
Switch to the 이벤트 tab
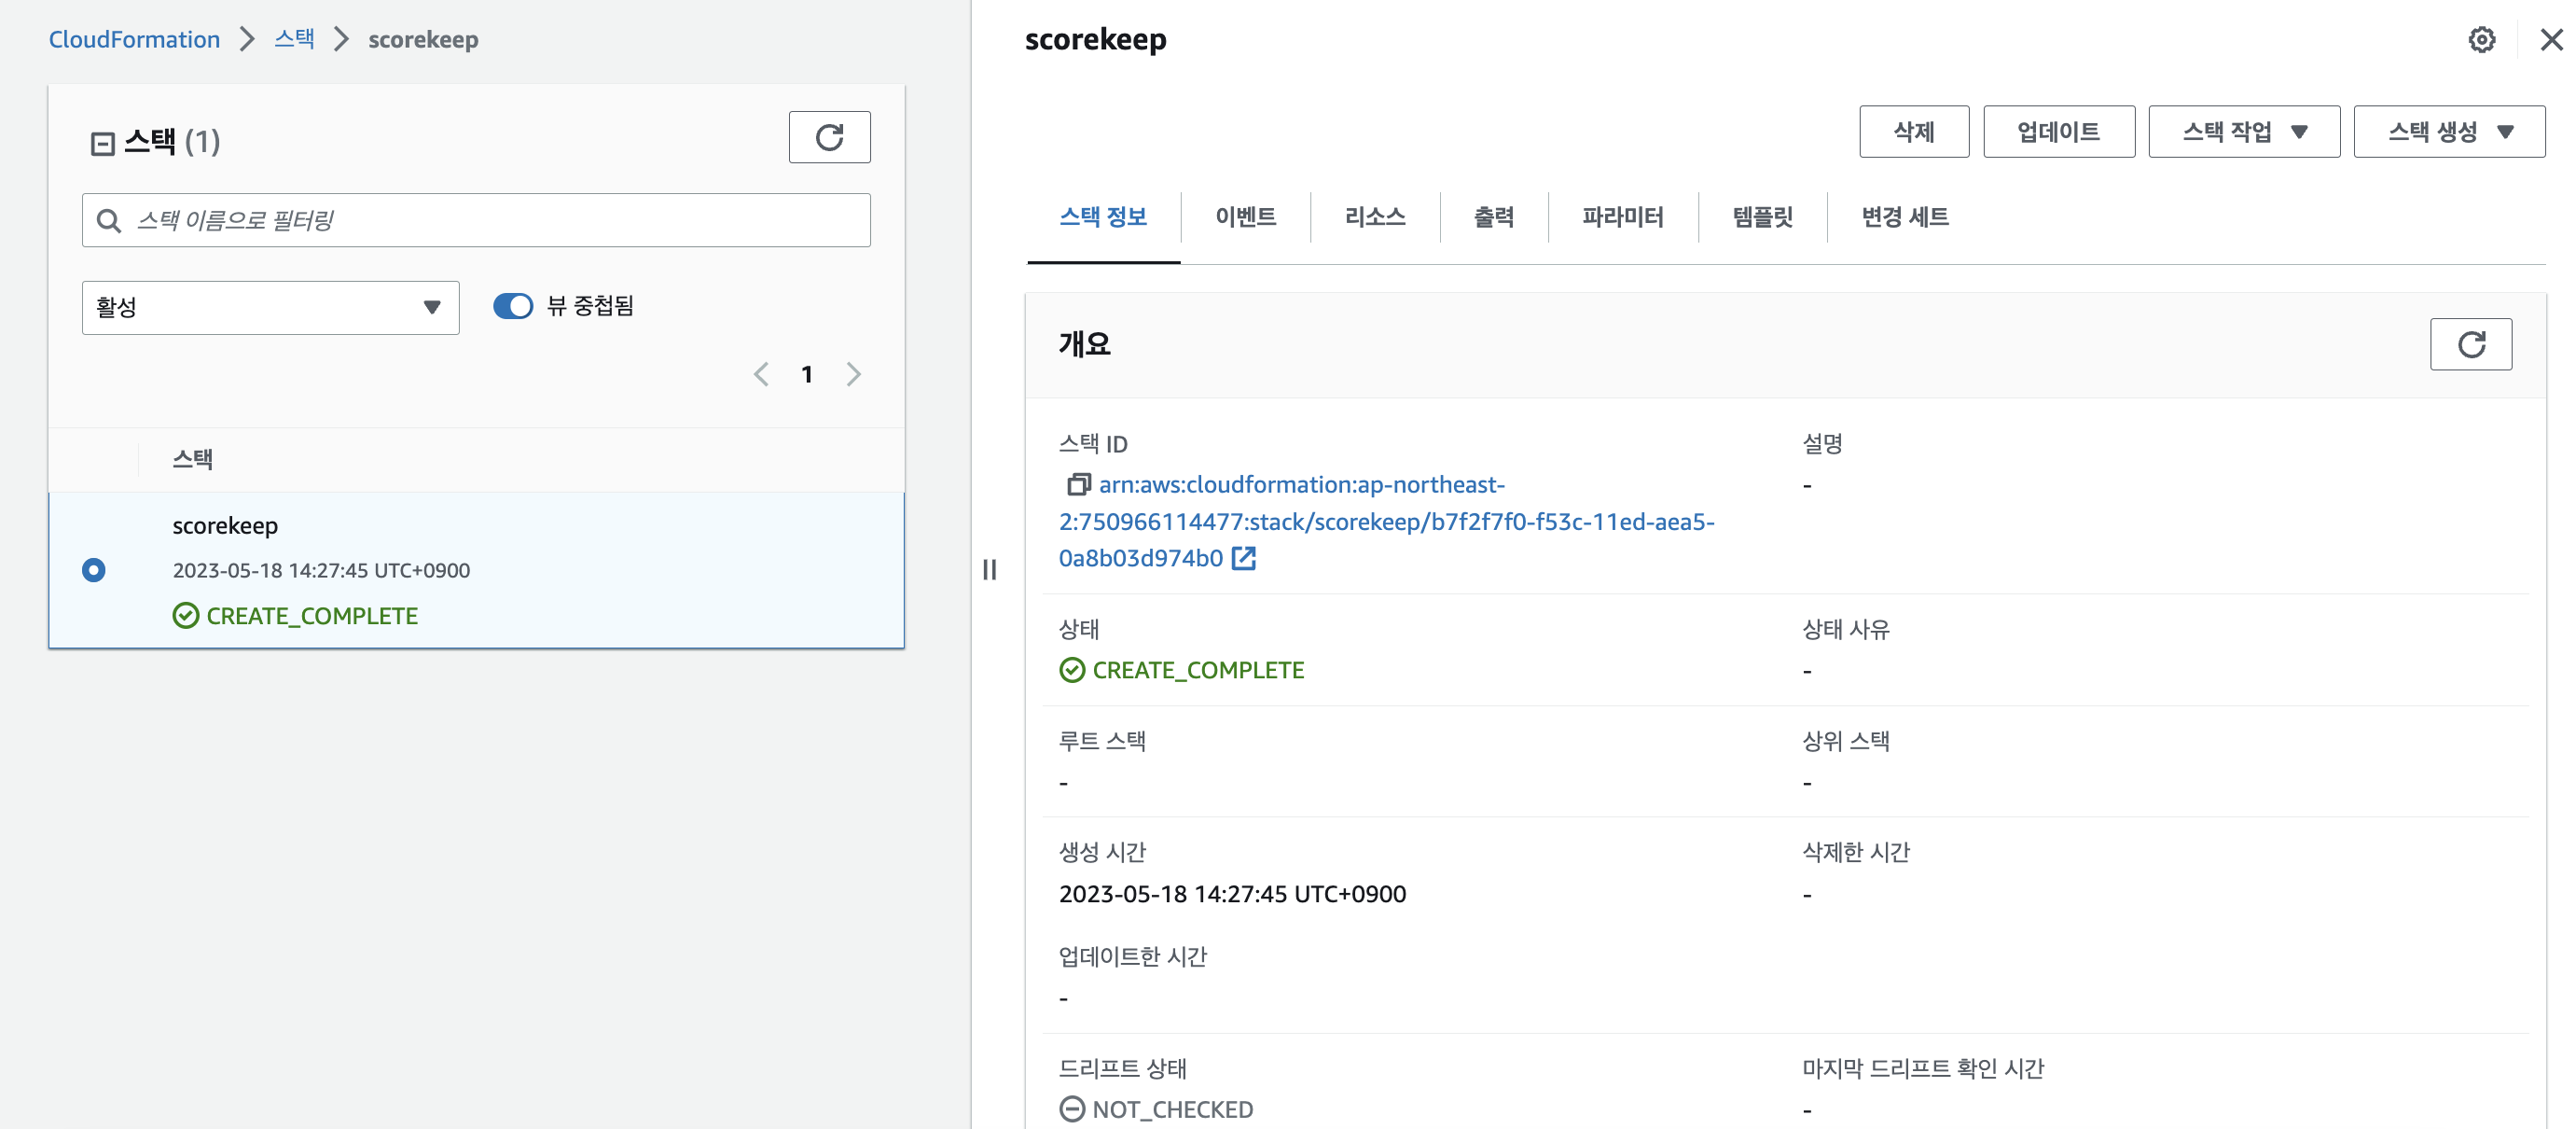(1245, 217)
